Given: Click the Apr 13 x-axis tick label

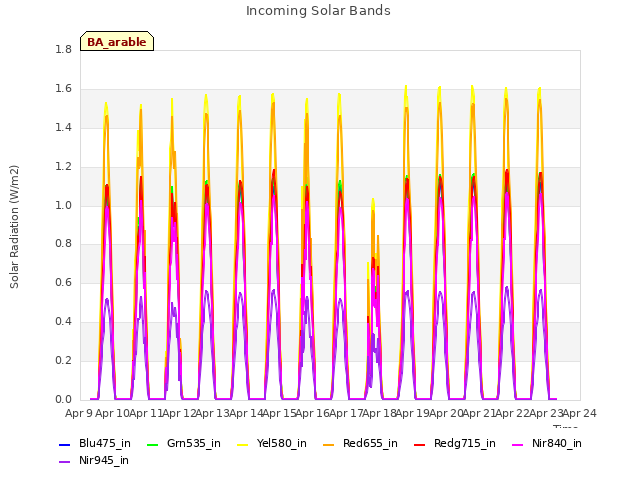Looking at the screenshot, I should pos(212,413).
